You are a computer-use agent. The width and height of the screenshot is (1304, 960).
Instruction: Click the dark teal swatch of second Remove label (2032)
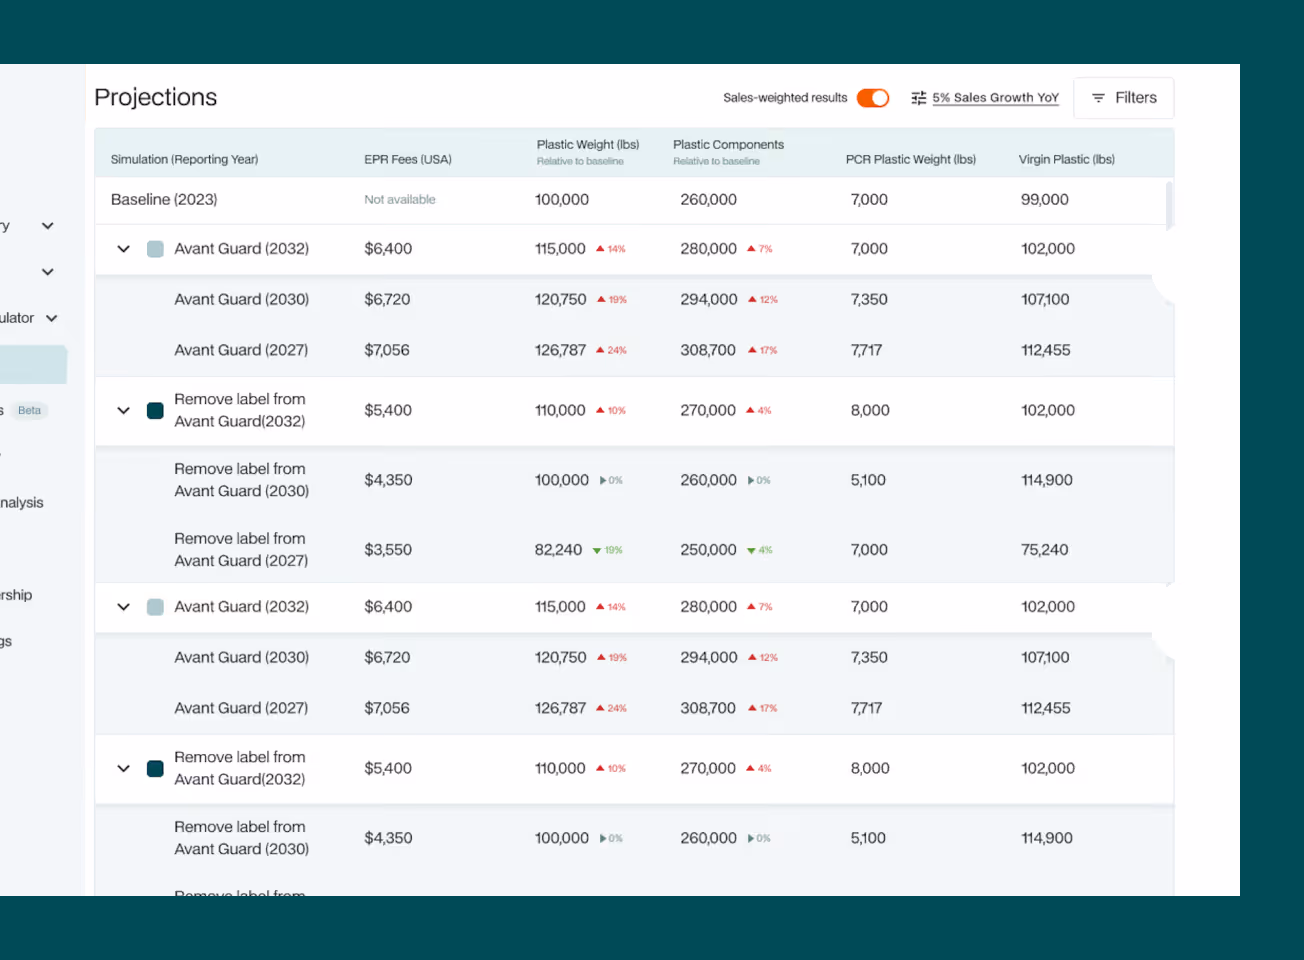[155, 768]
